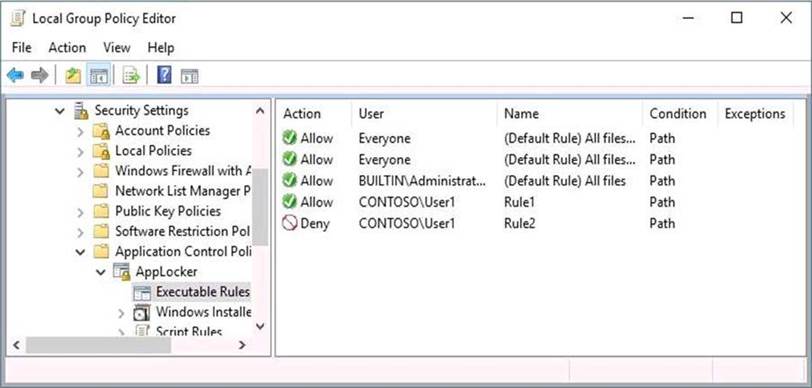
Task: Open the View menu
Action: pos(117,48)
